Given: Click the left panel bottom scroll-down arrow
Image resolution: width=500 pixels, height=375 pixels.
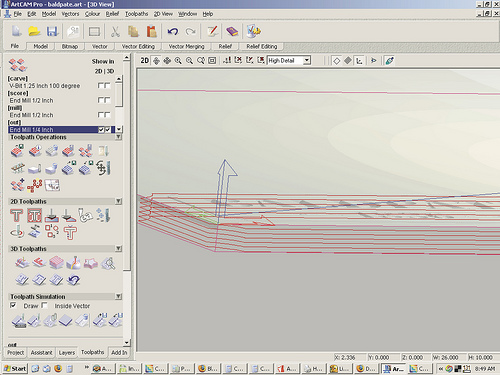Looking at the screenshot, I should (126, 342).
